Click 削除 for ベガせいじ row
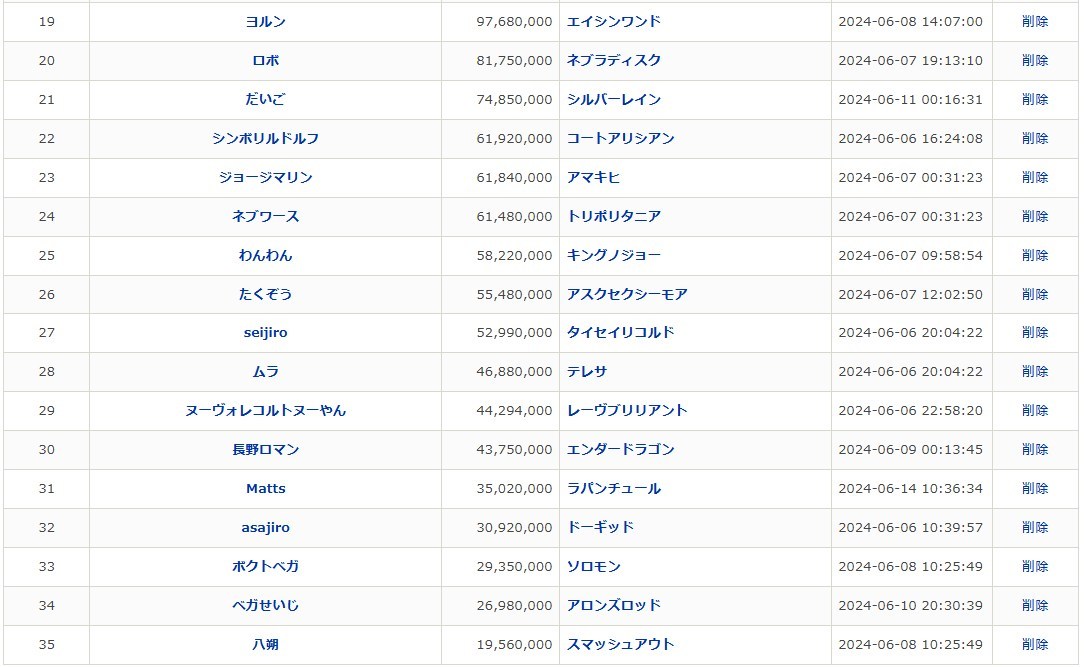 tap(1035, 605)
